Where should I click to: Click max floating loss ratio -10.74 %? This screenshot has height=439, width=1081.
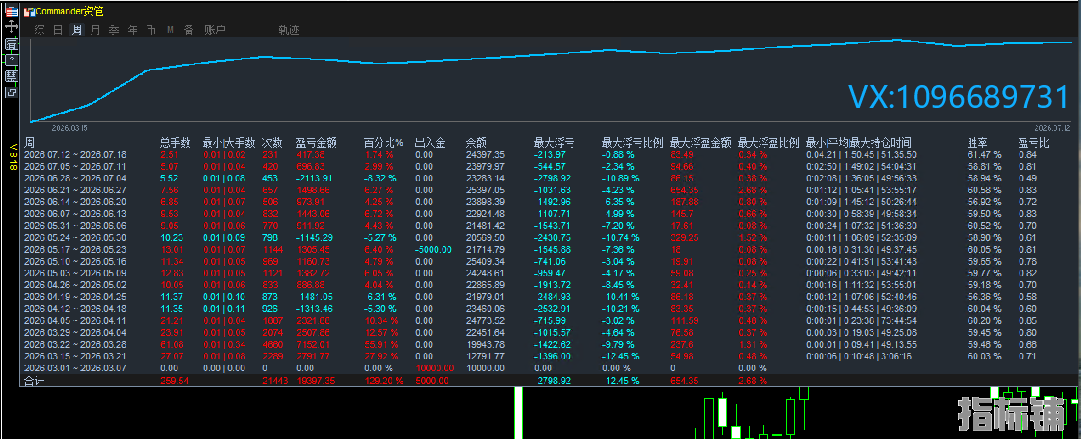pos(620,237)
